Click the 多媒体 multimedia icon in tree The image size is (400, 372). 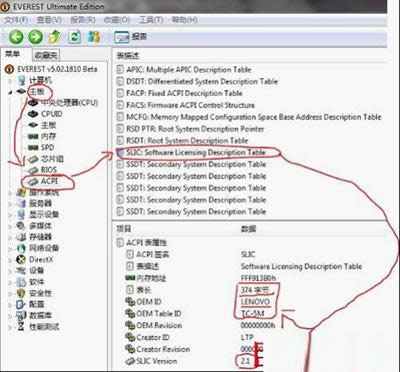[21, 226]
